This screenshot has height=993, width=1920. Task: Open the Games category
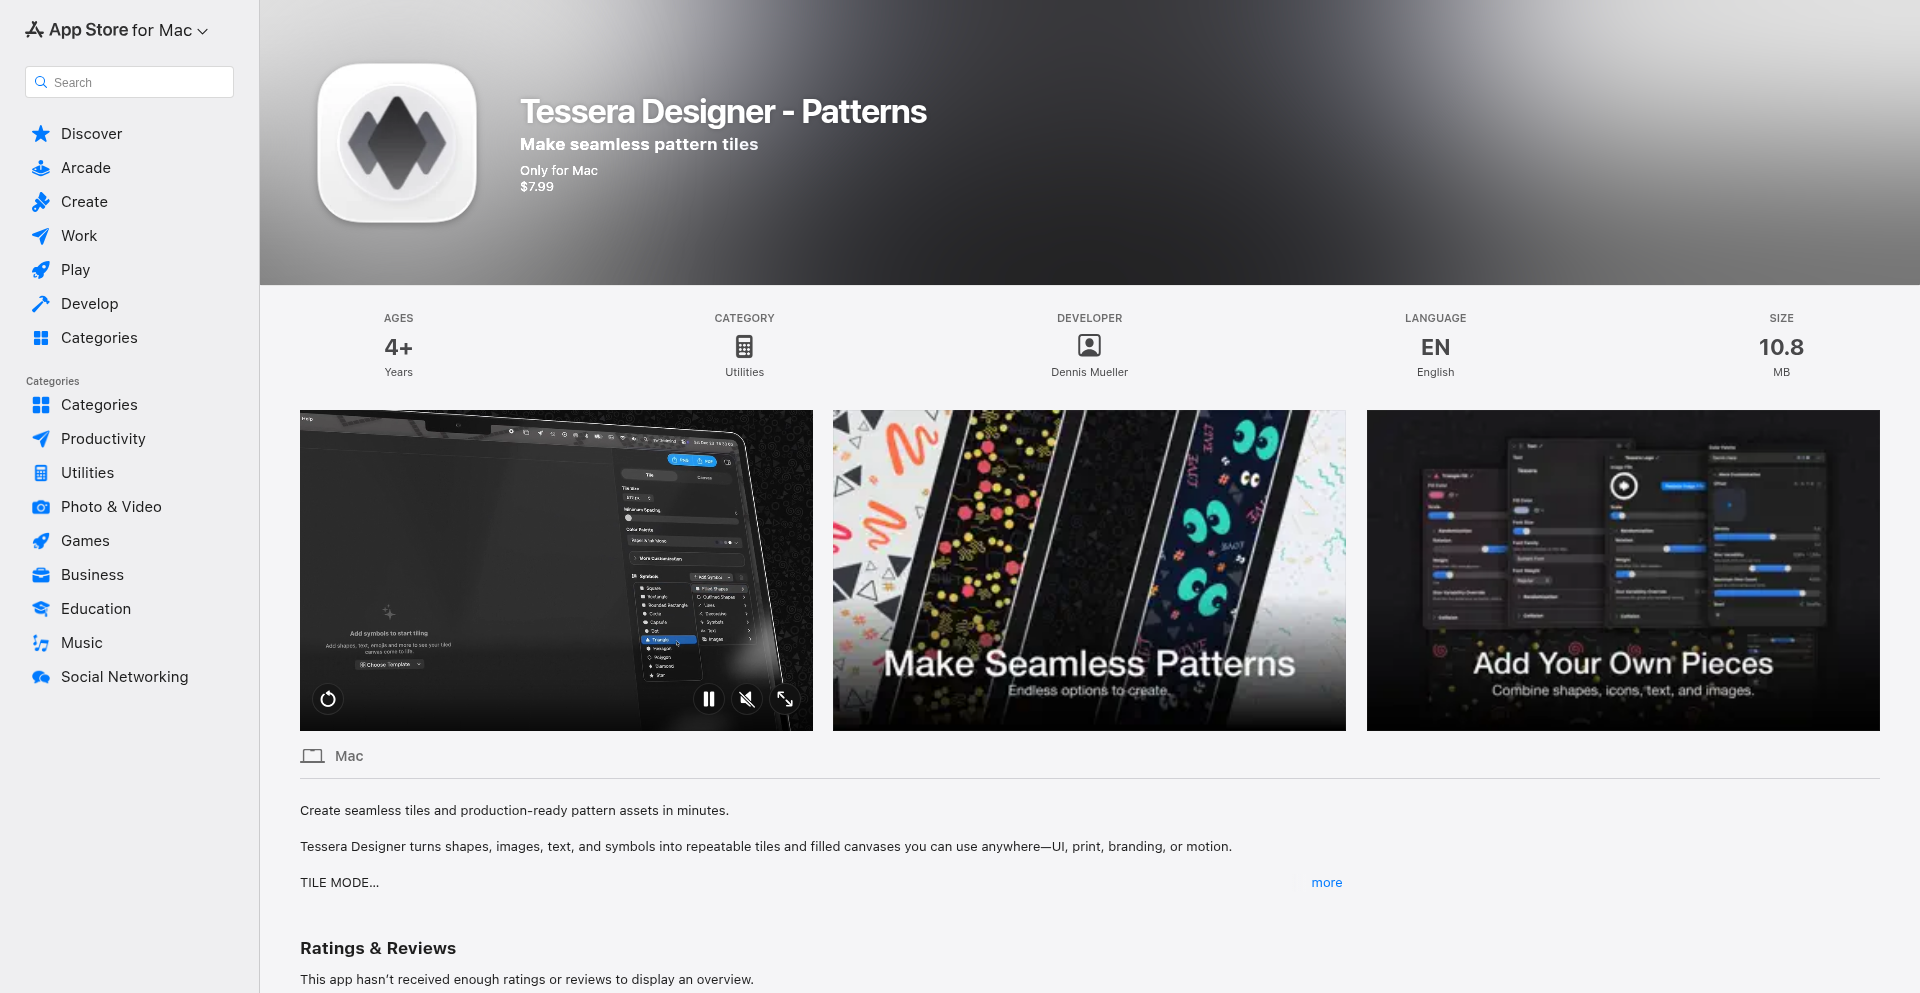click(84, 540)
